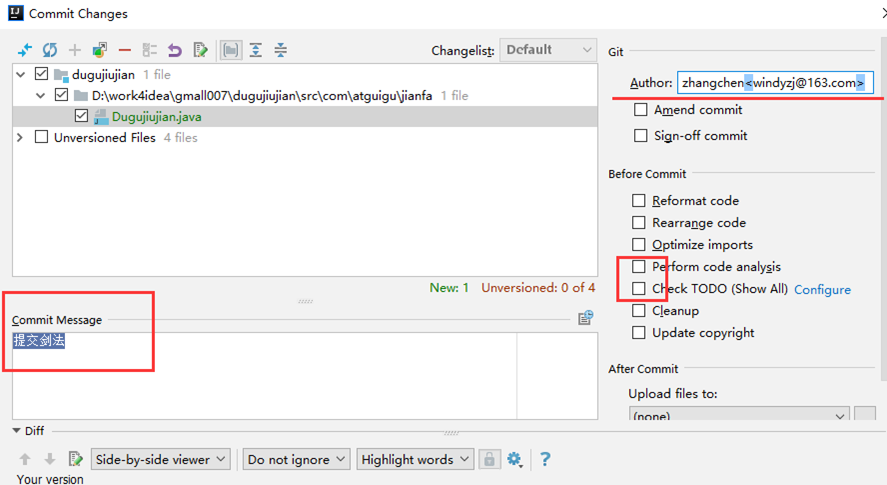
Task: Click the IntelliJ logo in title bar
Action: coord(15,12)
